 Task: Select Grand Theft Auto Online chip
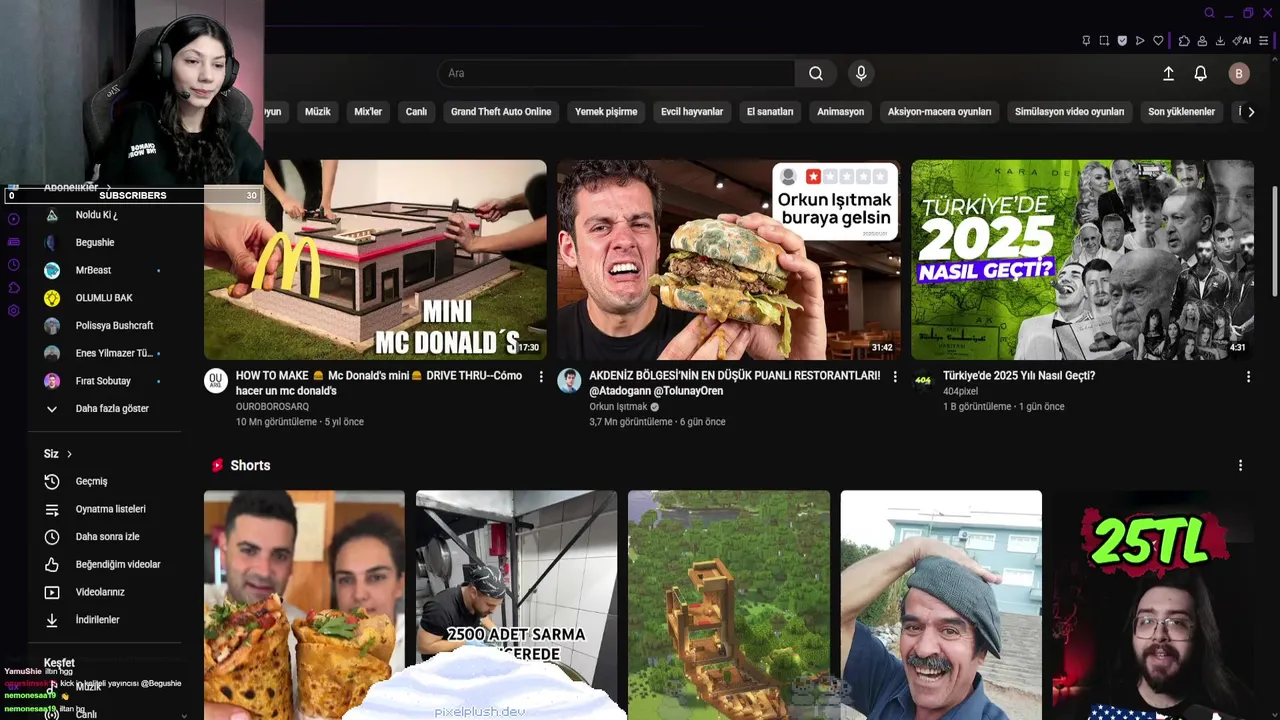(x=501, y=112)
